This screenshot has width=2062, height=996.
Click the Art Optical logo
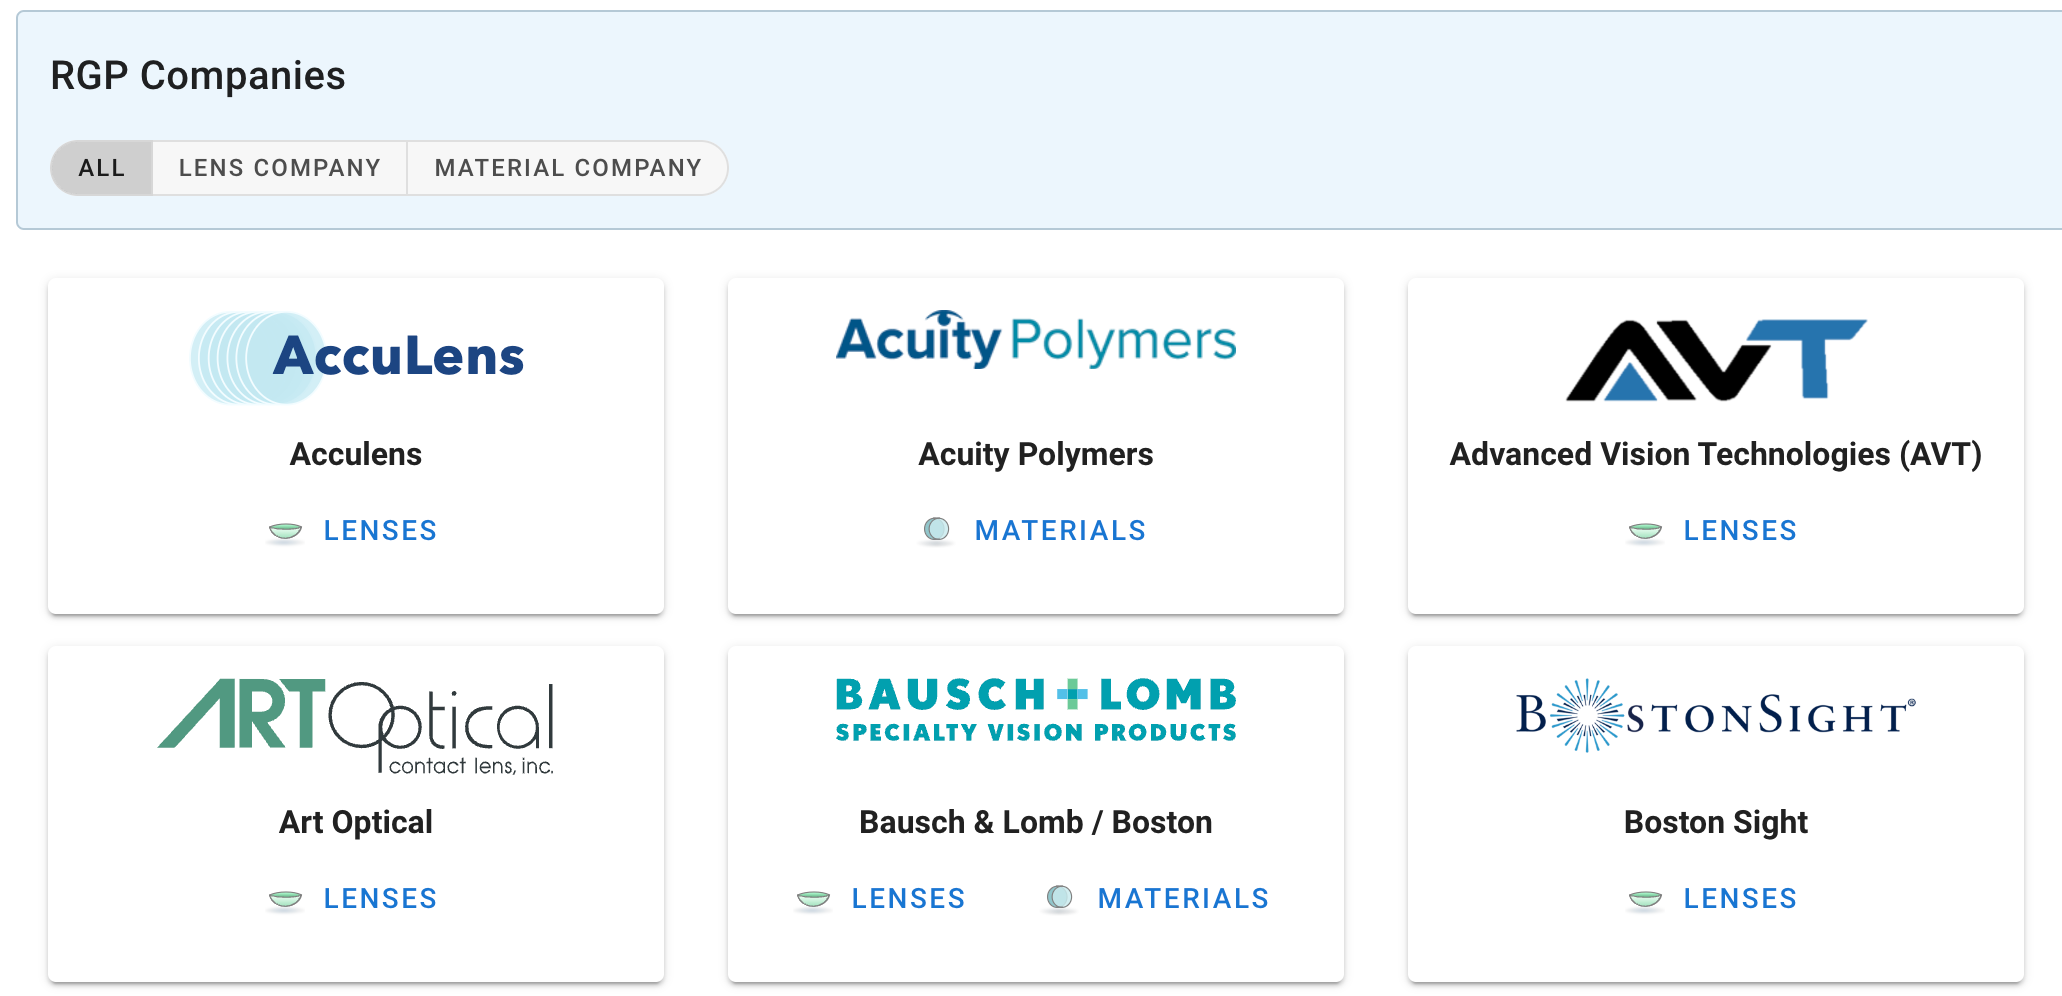[x=356, y=727]
